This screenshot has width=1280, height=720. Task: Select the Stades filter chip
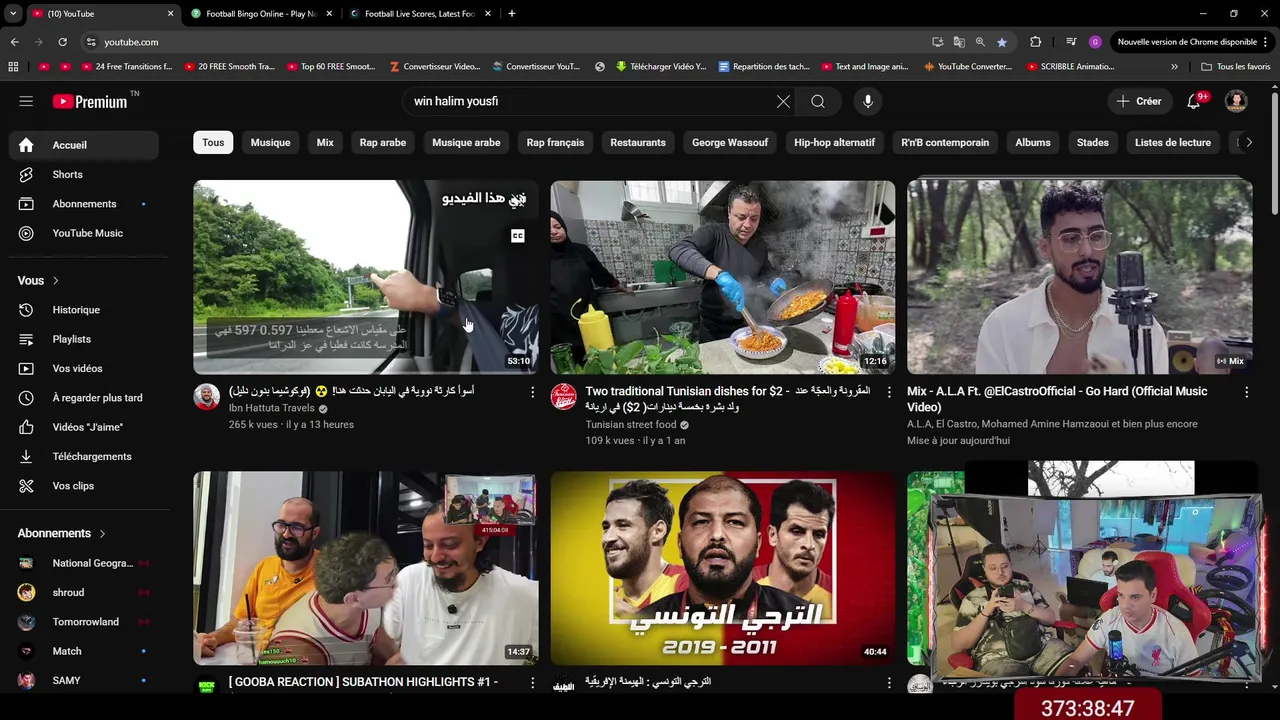1093,142
